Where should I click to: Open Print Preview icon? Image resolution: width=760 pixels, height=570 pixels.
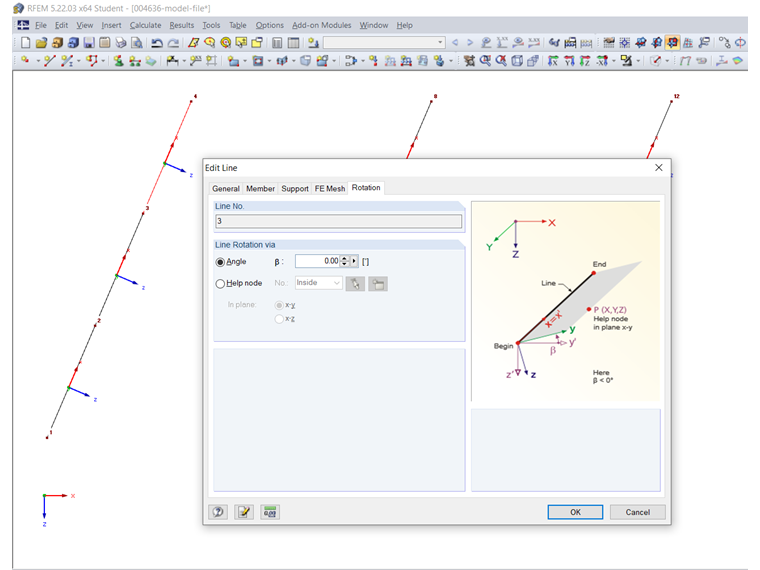(x=137, y=43)
